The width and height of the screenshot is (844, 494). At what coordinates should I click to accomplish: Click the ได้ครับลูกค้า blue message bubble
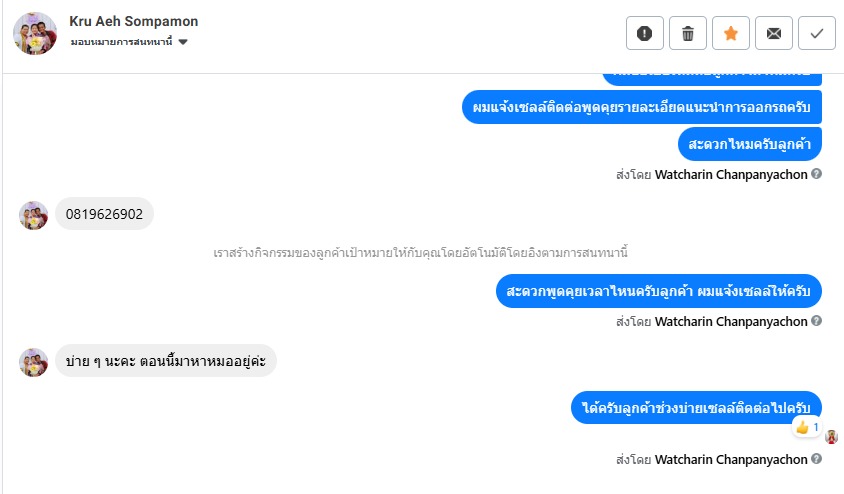698,407
